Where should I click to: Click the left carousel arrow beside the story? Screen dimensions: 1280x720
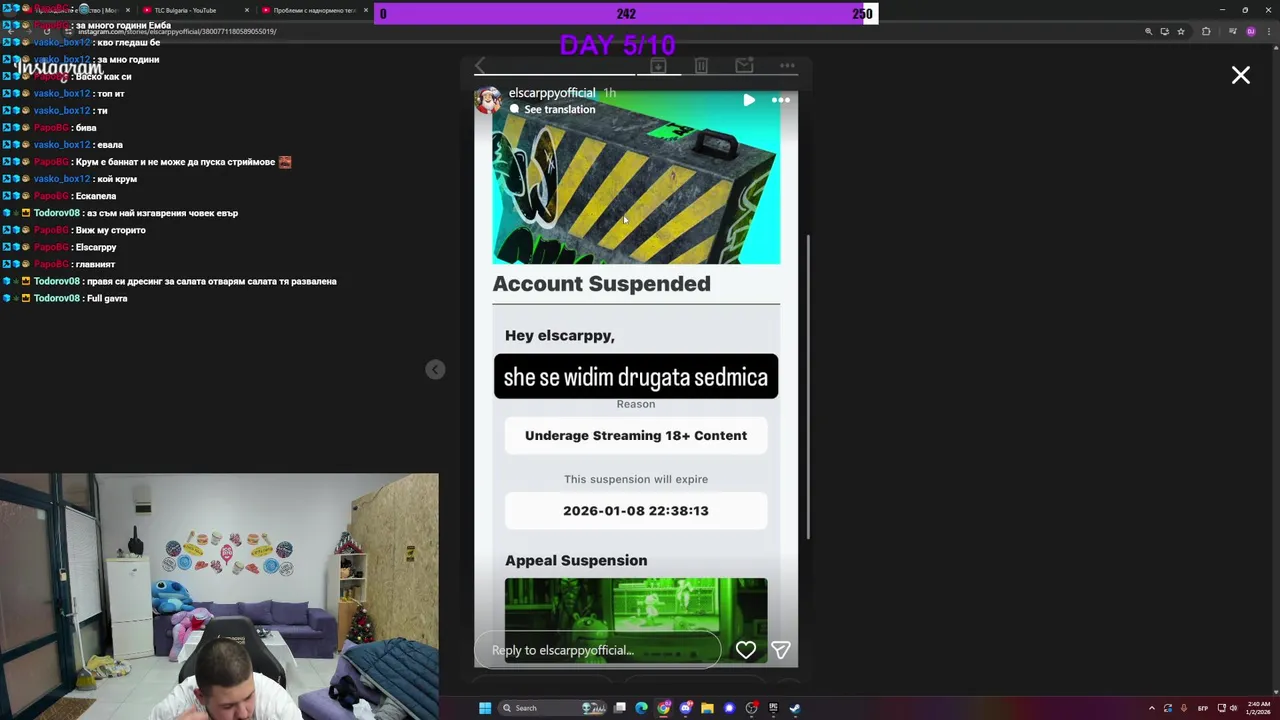pos(435,370)
